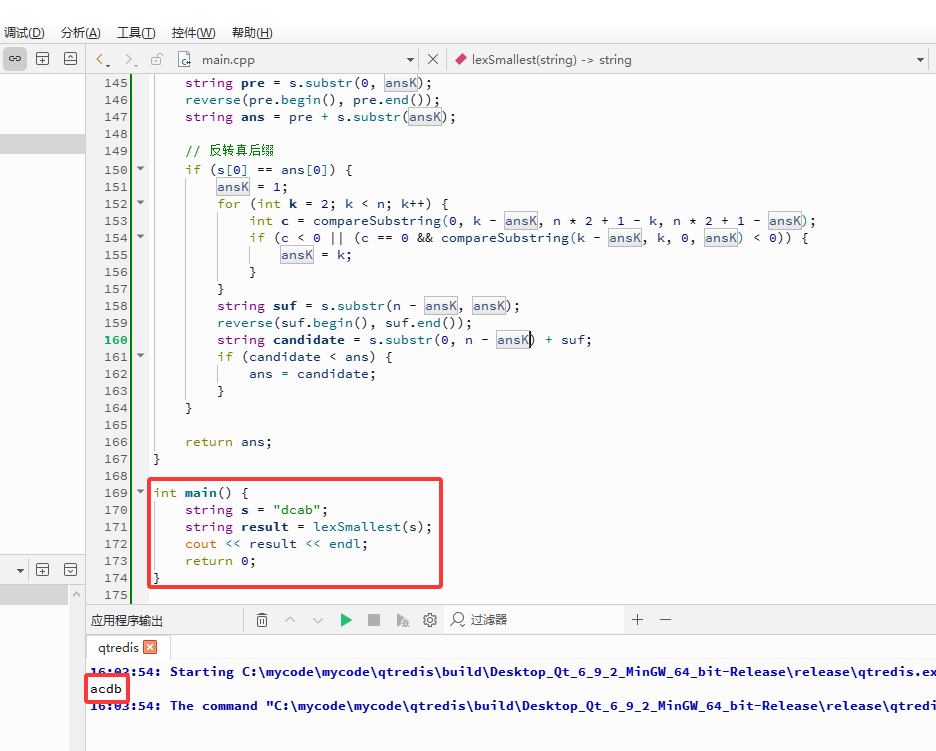The image size is (936, 751).
Task: Open the 帮助(H) menu
Action: pyautogui.click(x=252, y=33)
